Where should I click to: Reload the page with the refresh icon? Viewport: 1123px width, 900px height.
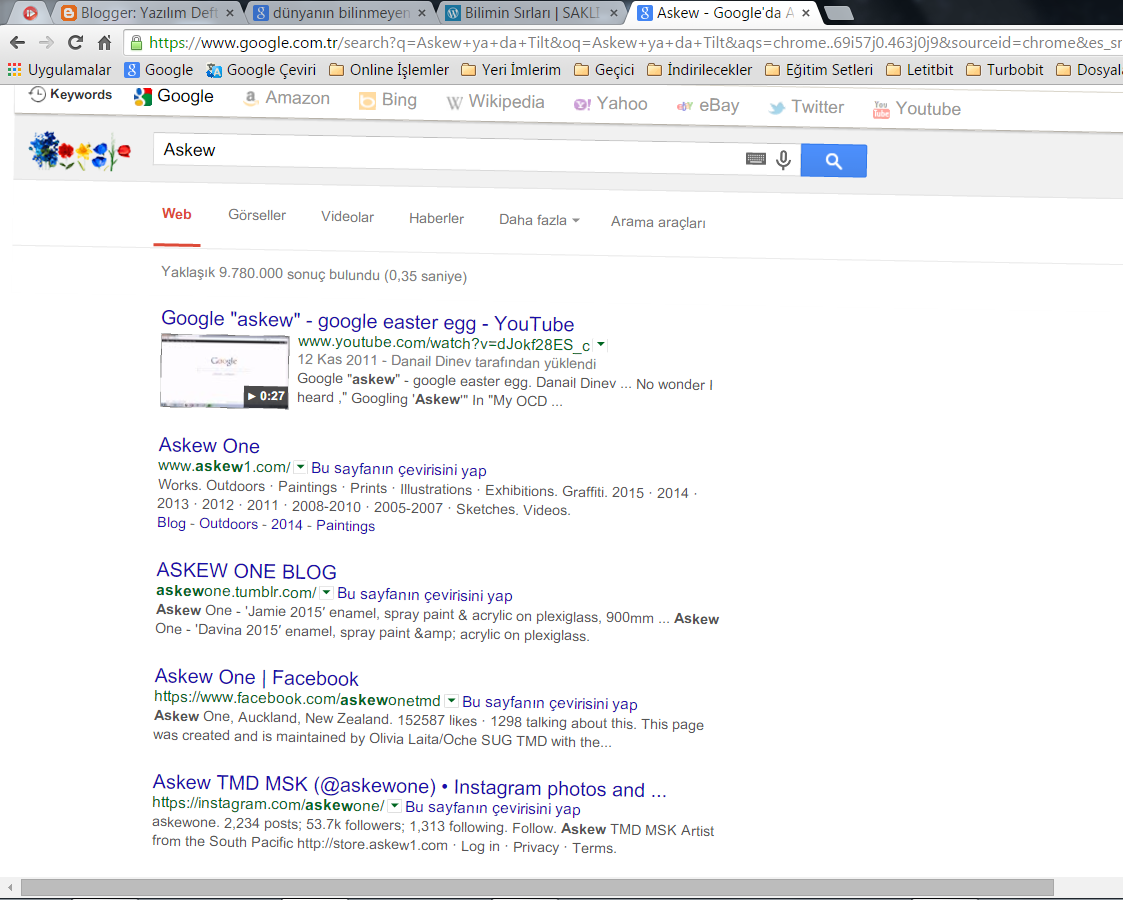75,43
